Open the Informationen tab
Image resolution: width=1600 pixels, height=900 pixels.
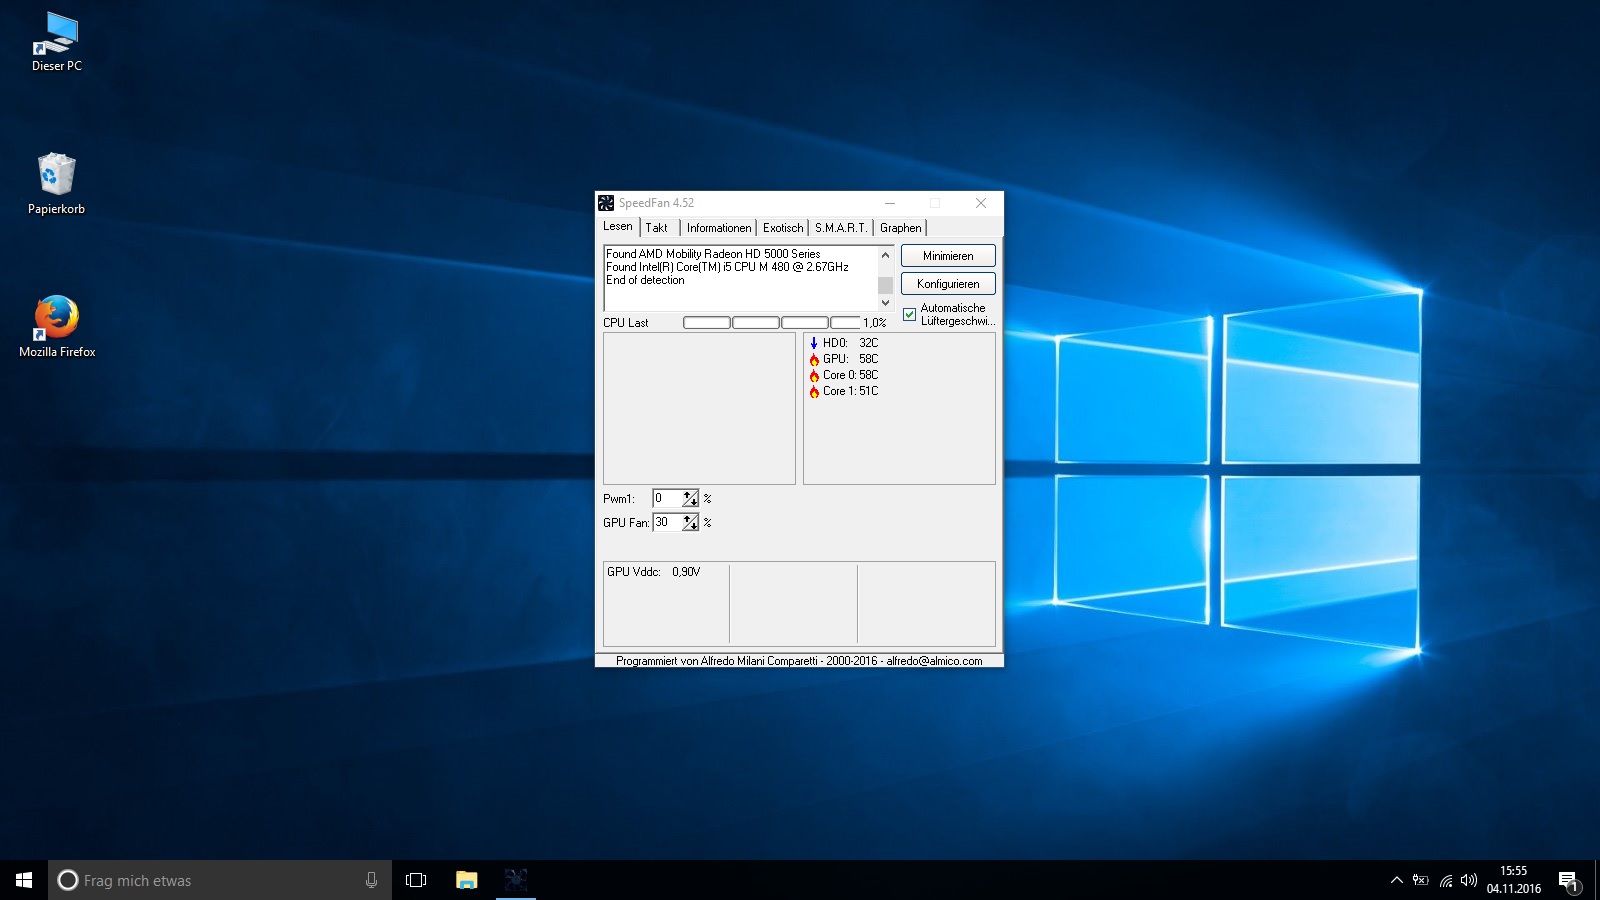(x=719, y=228)
